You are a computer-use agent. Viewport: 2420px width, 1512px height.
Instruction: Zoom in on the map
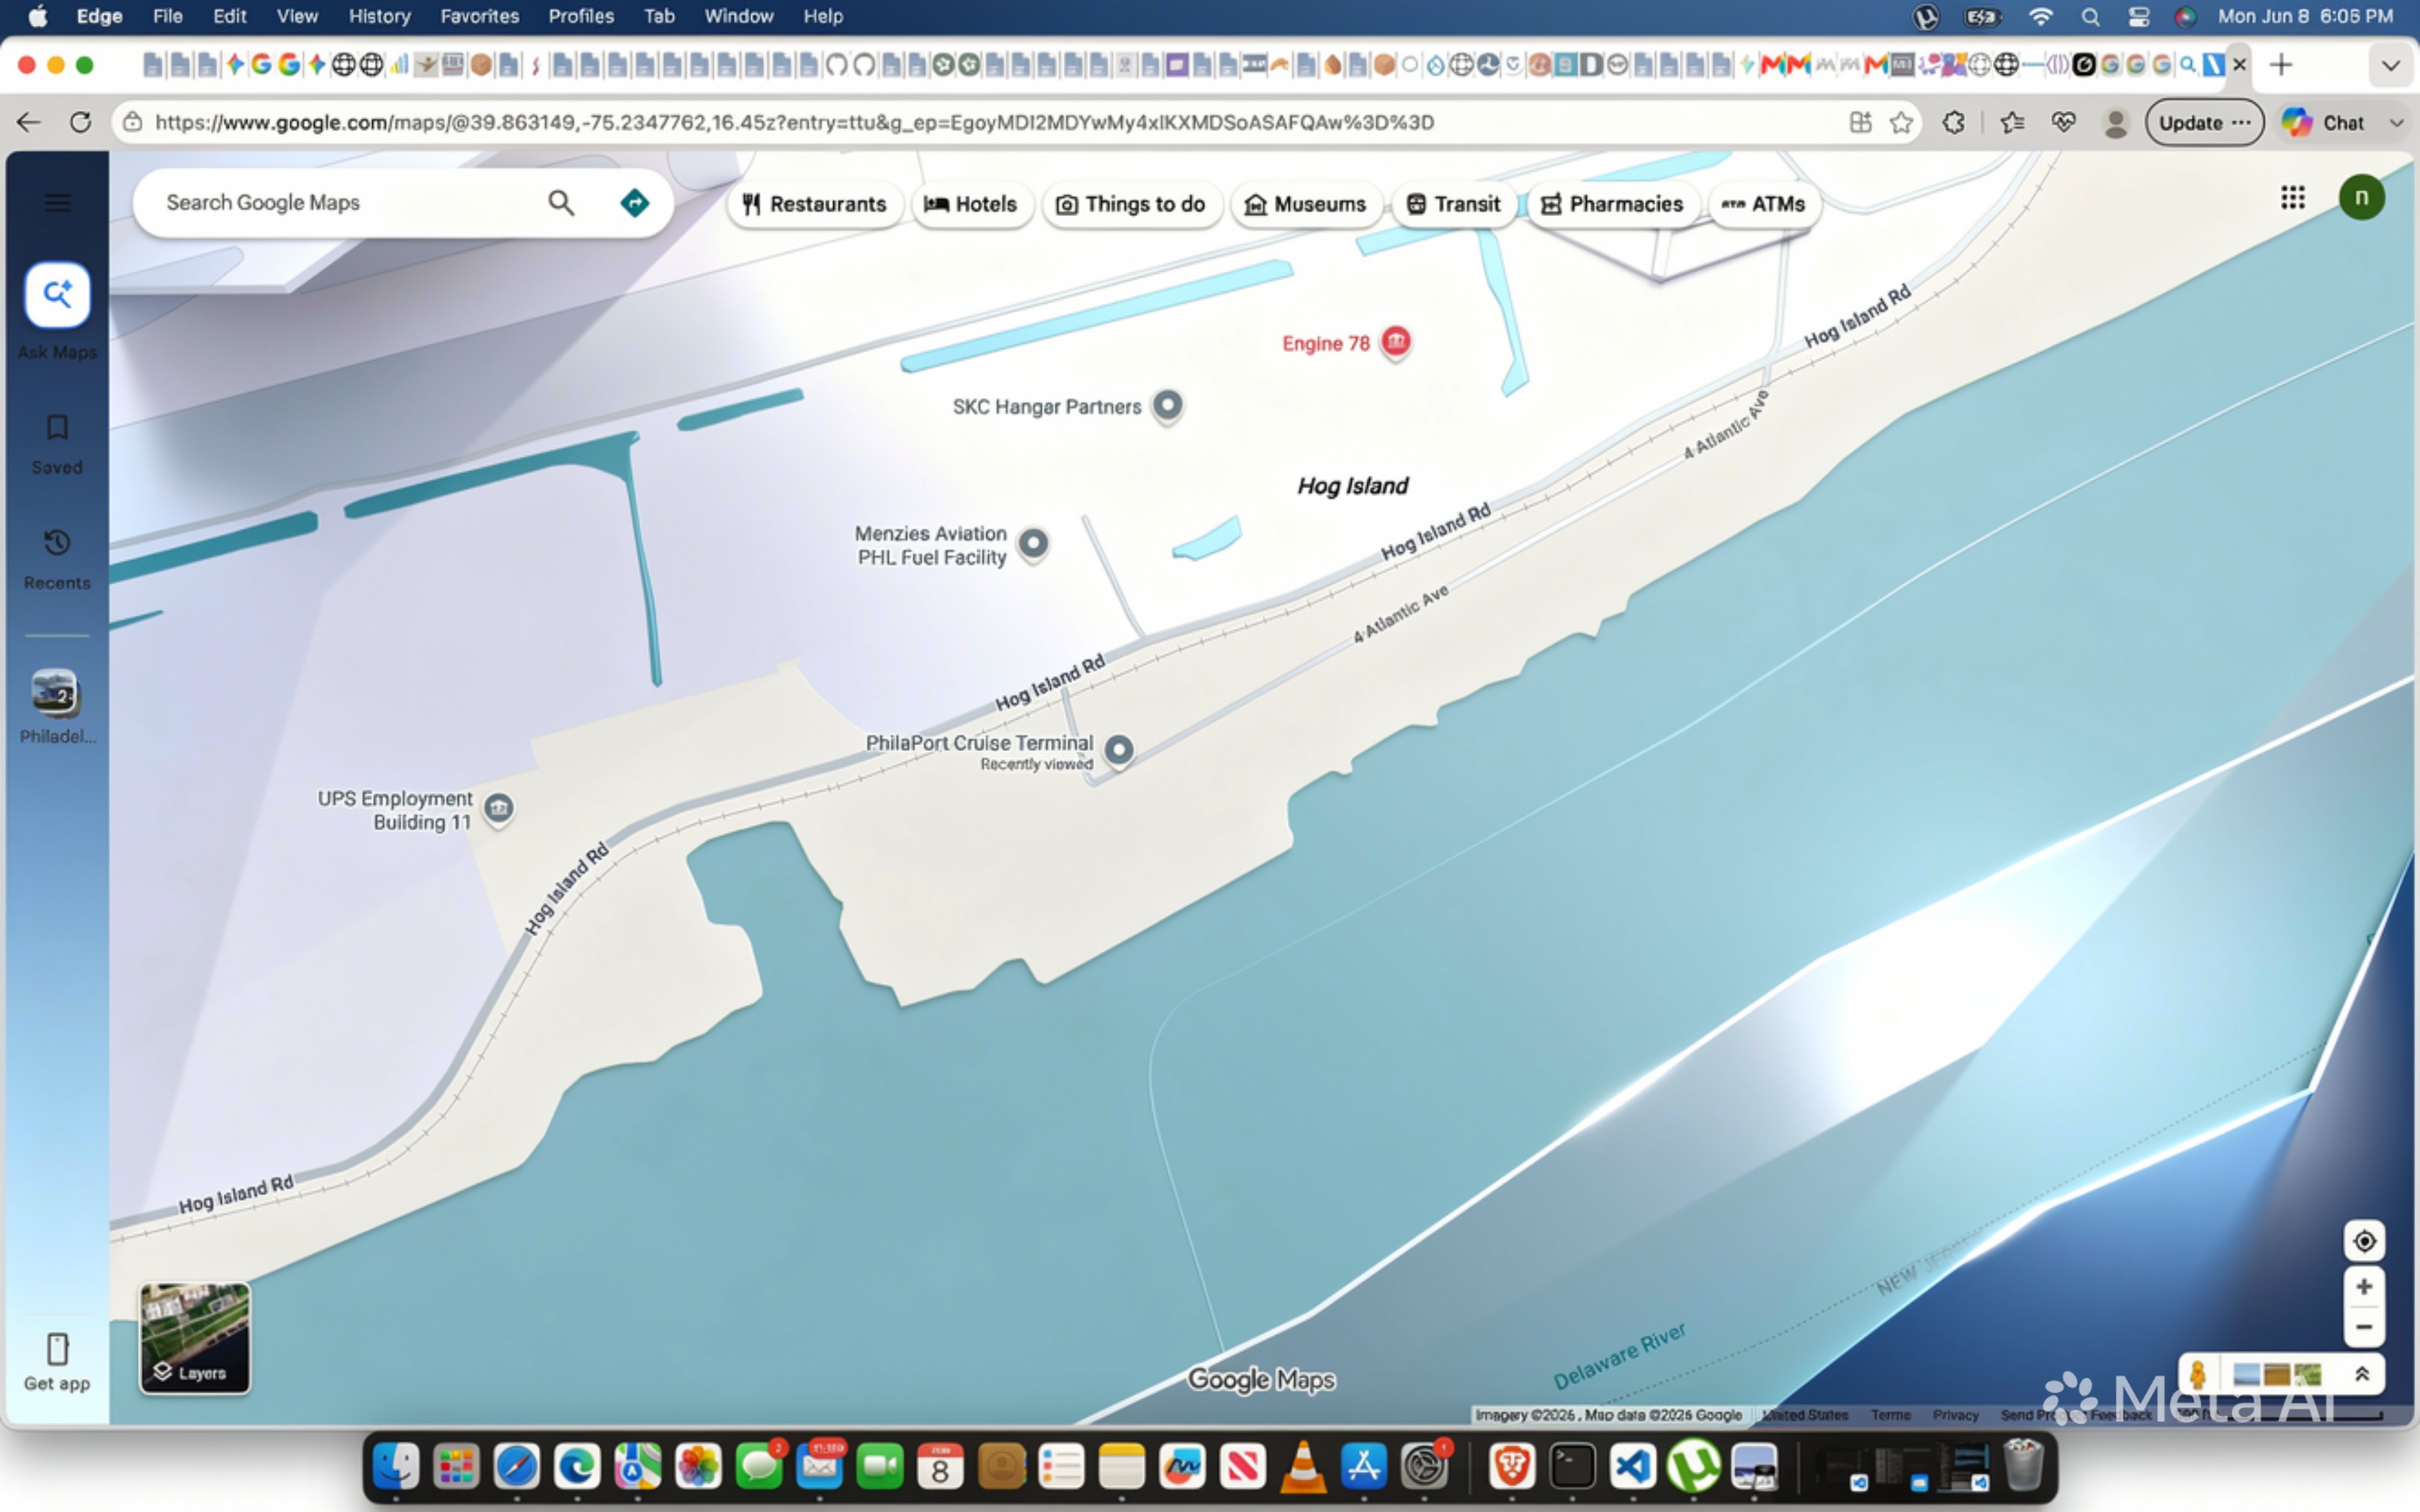click(x=2364, y=1287)
